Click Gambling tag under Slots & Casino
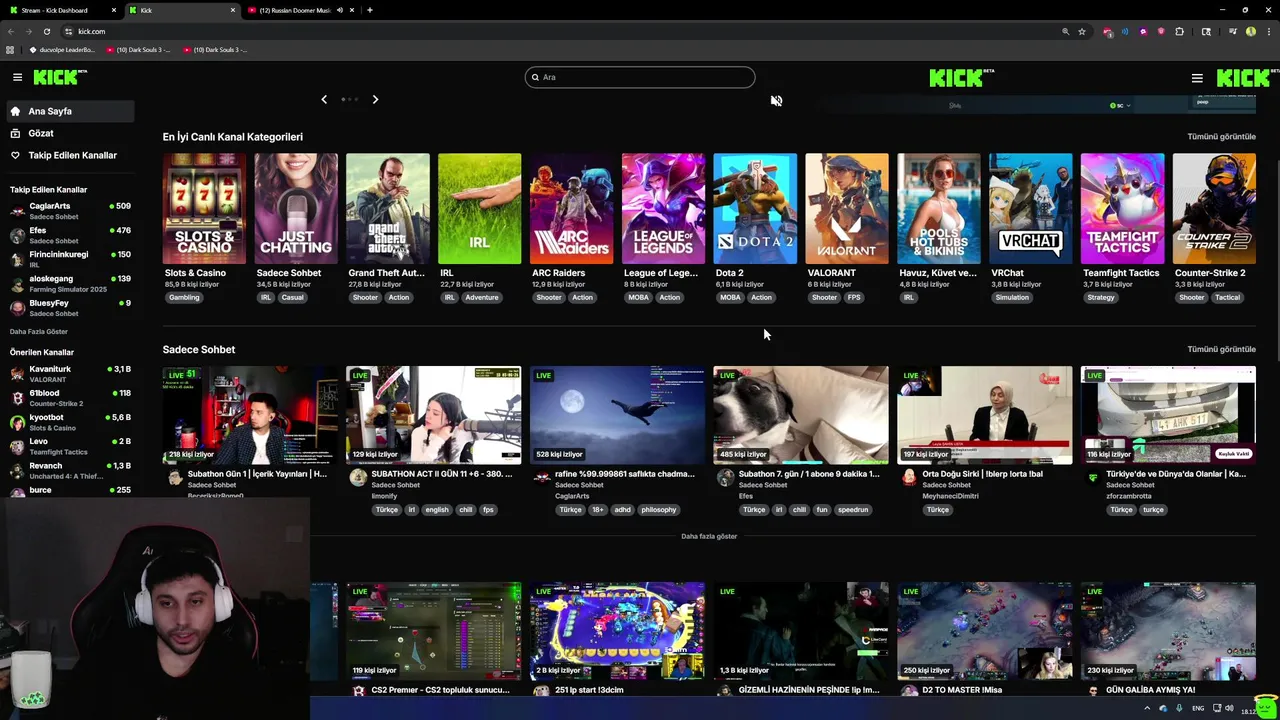The image size is (1280, 720). (x=184, y=297)
